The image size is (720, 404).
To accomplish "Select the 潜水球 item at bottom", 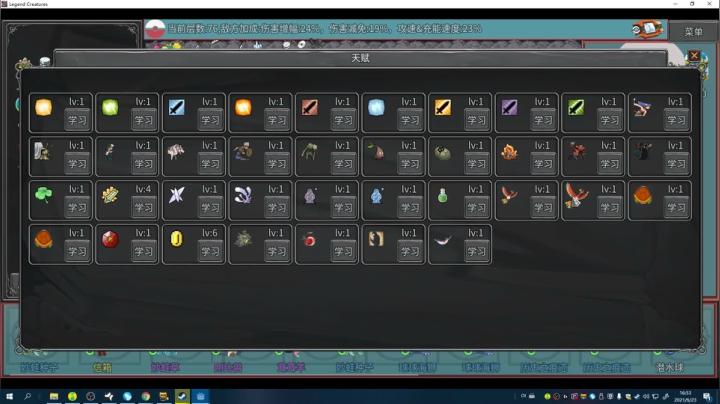I will [669, 367].
